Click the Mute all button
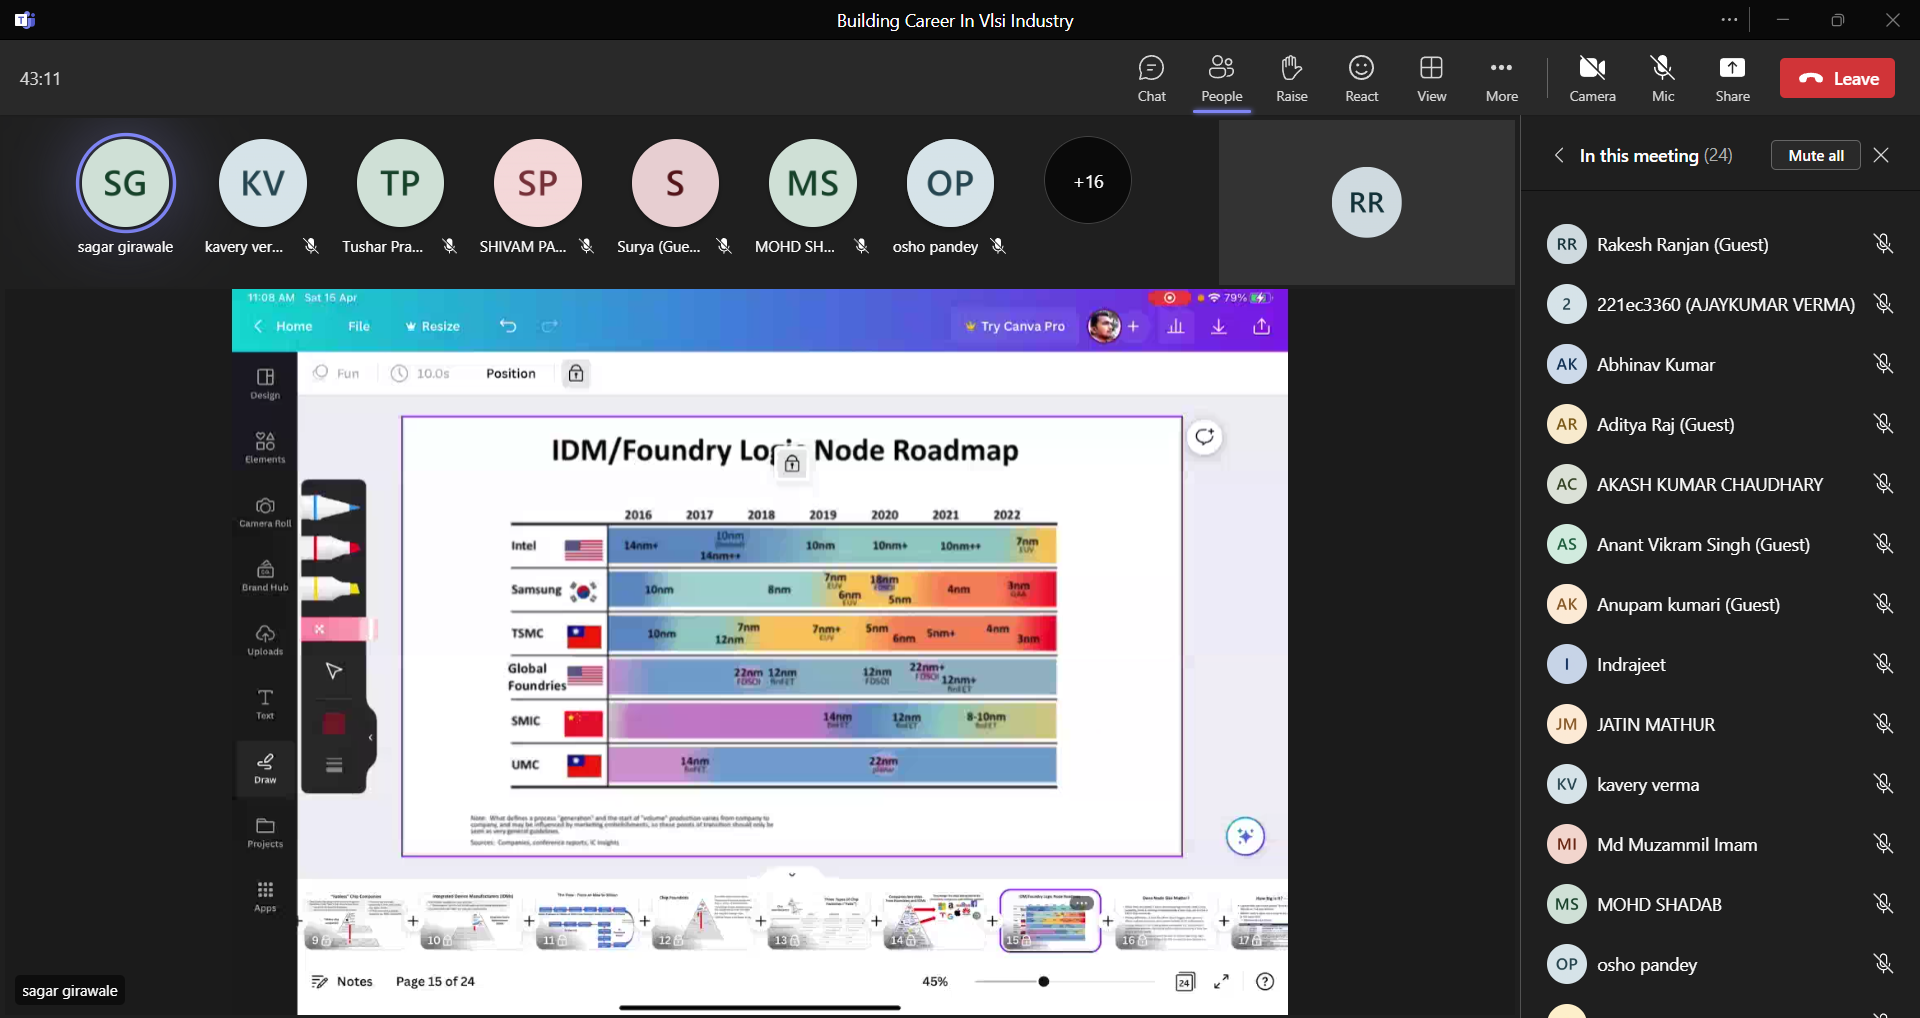 pyautogui.click(x=1815, y=155)
